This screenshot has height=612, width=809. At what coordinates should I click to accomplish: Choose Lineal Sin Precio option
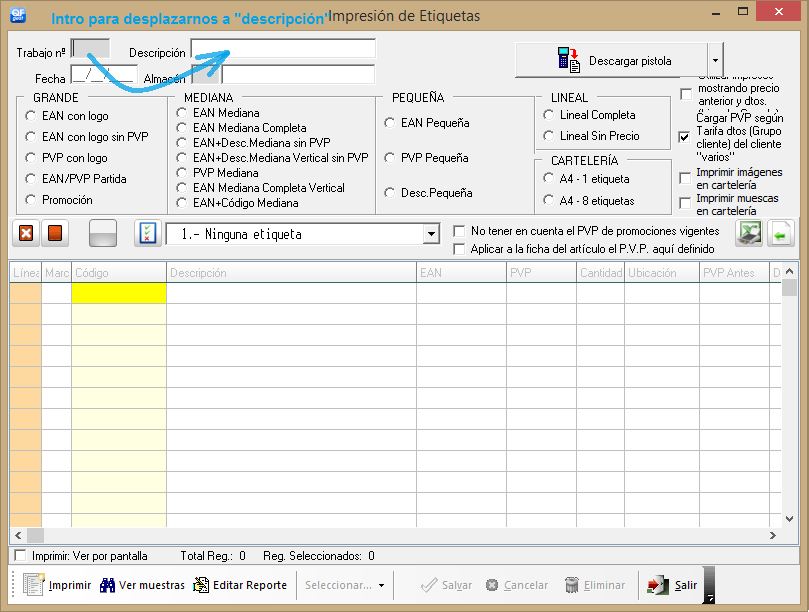pos(548,136)
